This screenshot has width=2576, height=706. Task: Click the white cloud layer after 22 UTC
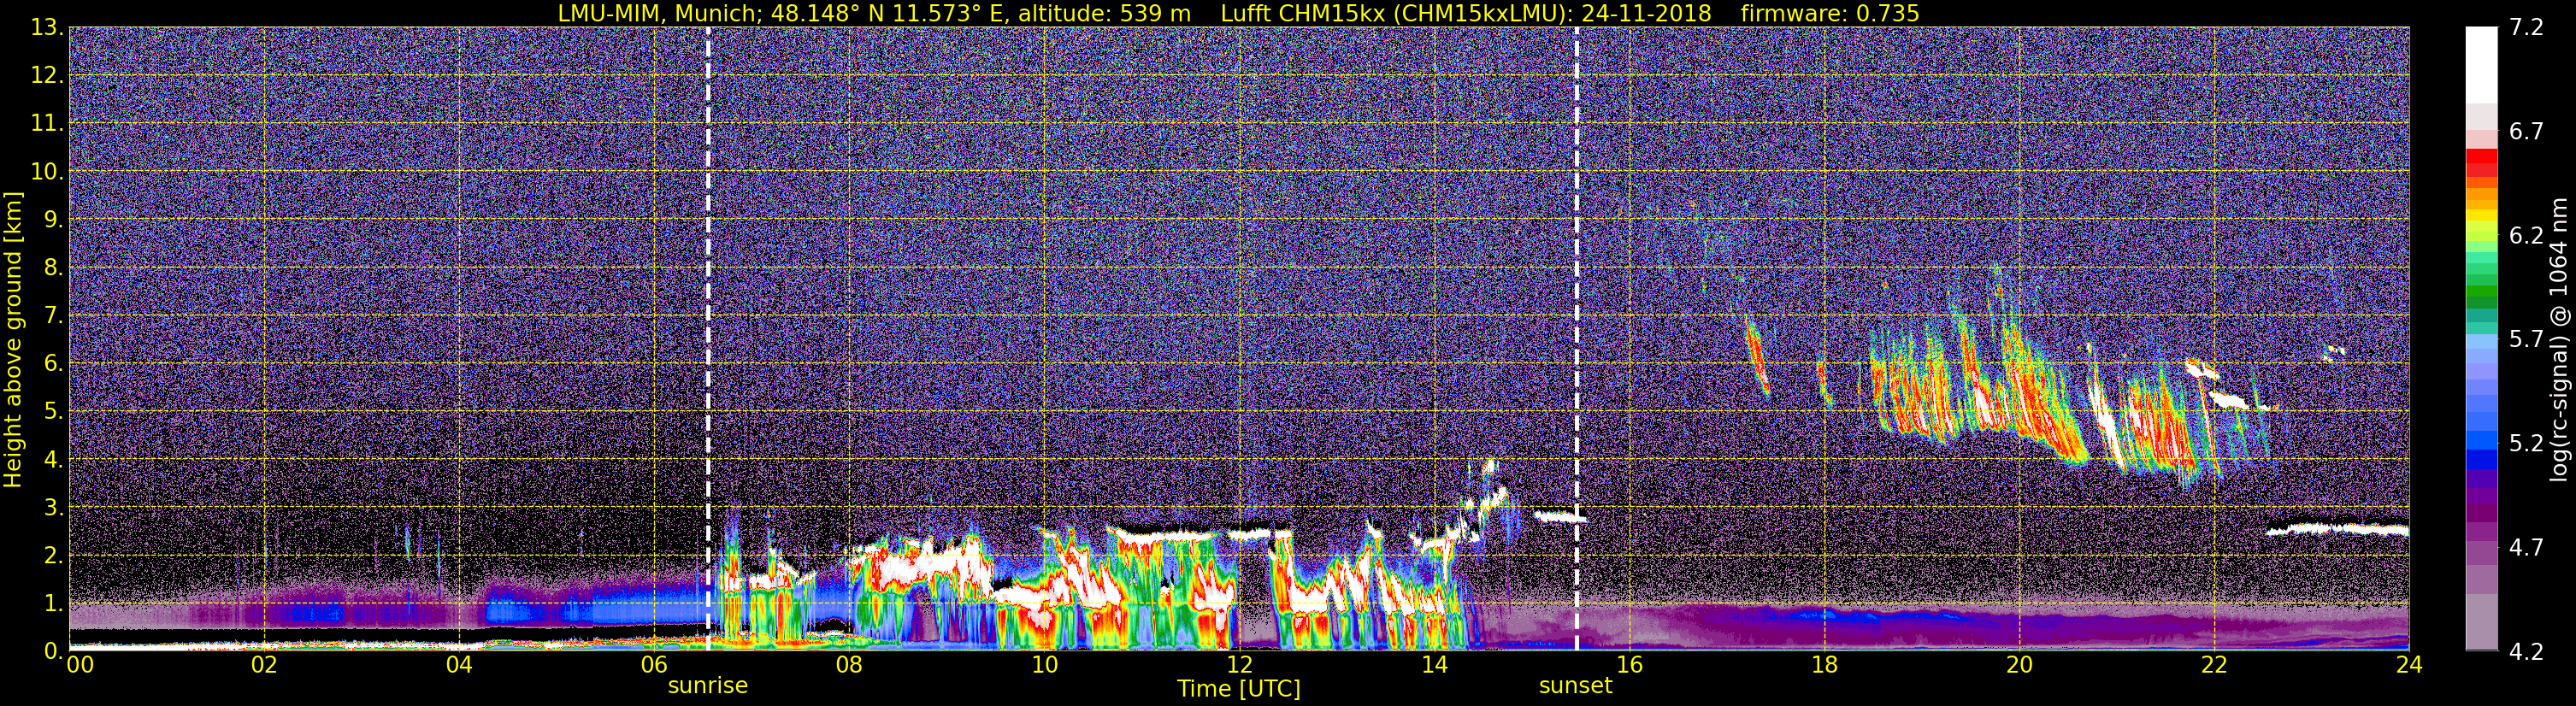point(2338,529)
